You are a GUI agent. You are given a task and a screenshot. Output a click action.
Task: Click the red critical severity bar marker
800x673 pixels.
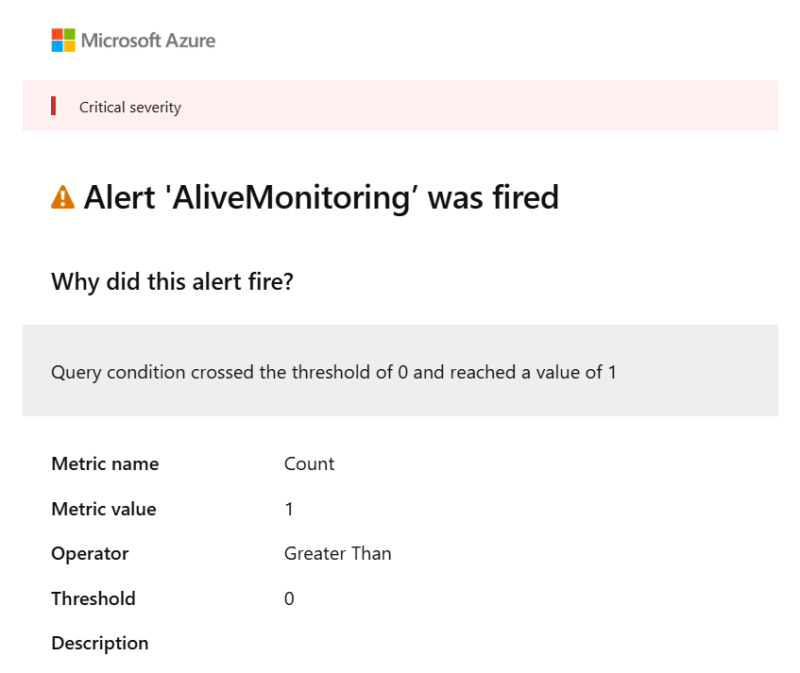click(53, 106)
